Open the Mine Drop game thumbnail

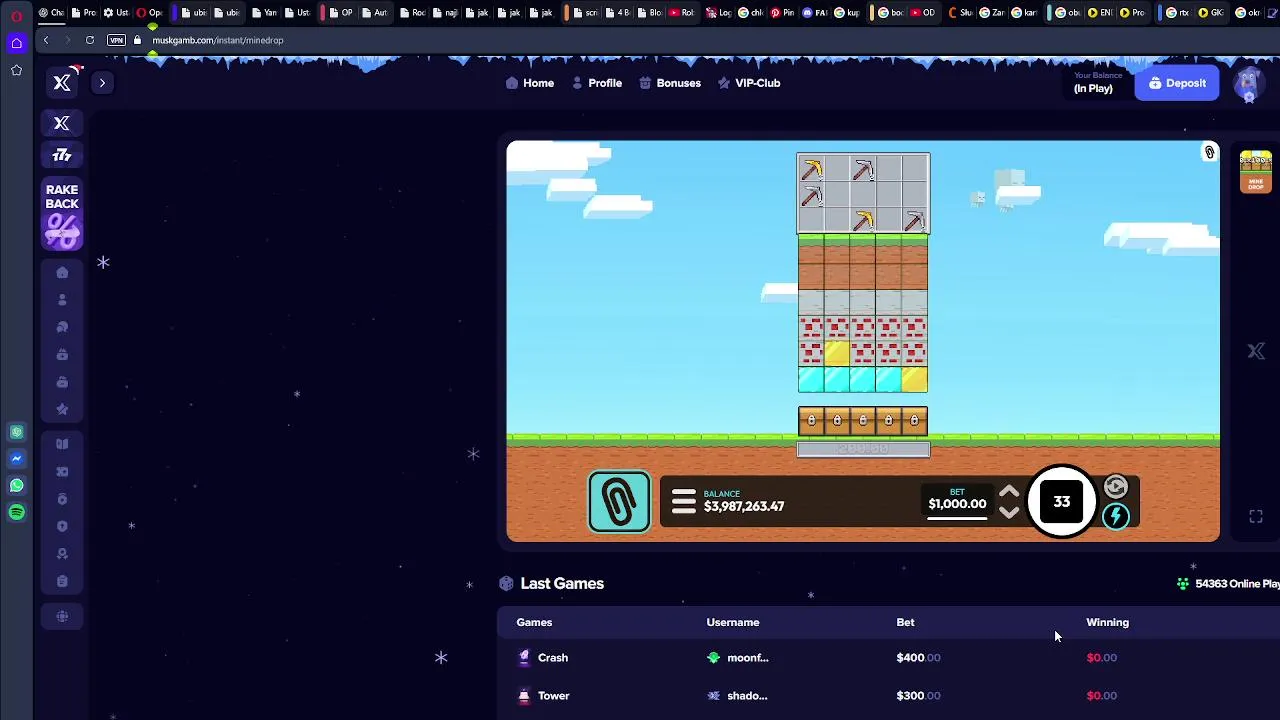click(x=1256, y=172)
